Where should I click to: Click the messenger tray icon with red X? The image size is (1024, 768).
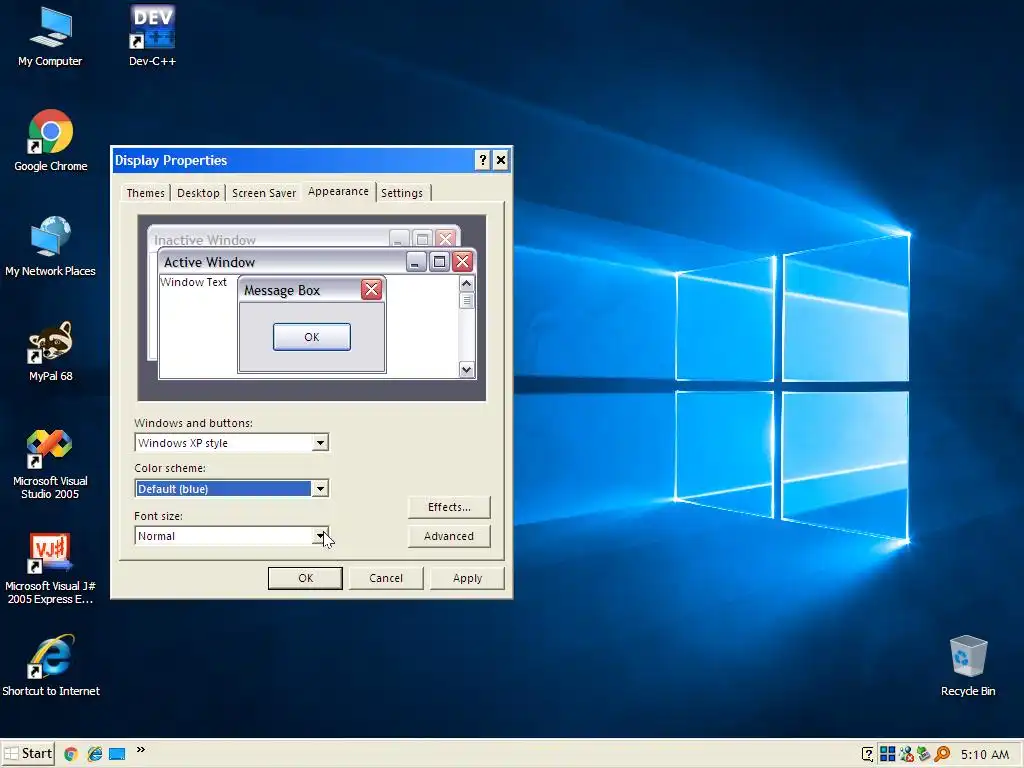click(x=906, y=754)
